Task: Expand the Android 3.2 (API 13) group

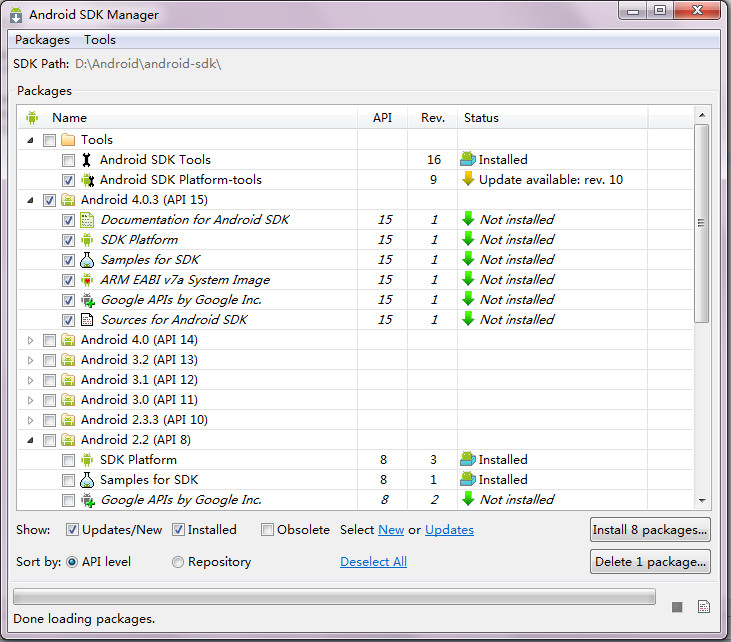Action: pos(30,361)
